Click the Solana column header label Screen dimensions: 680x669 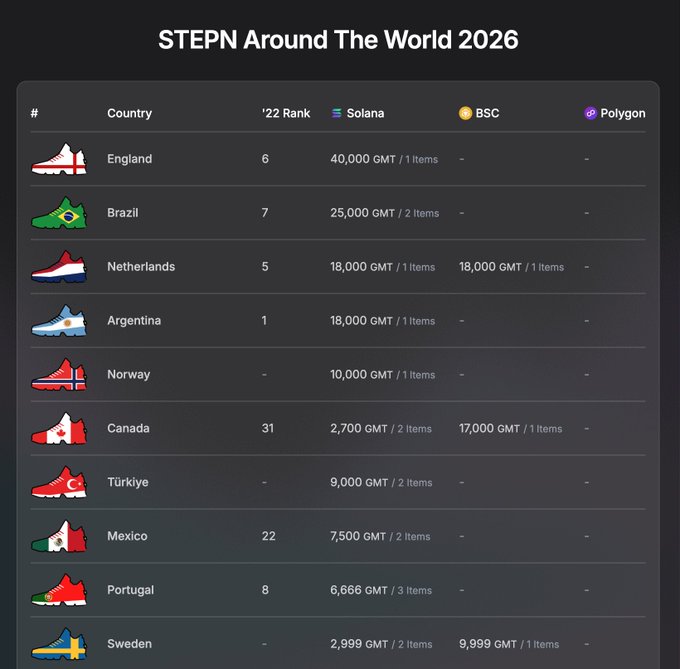point(365,113)
